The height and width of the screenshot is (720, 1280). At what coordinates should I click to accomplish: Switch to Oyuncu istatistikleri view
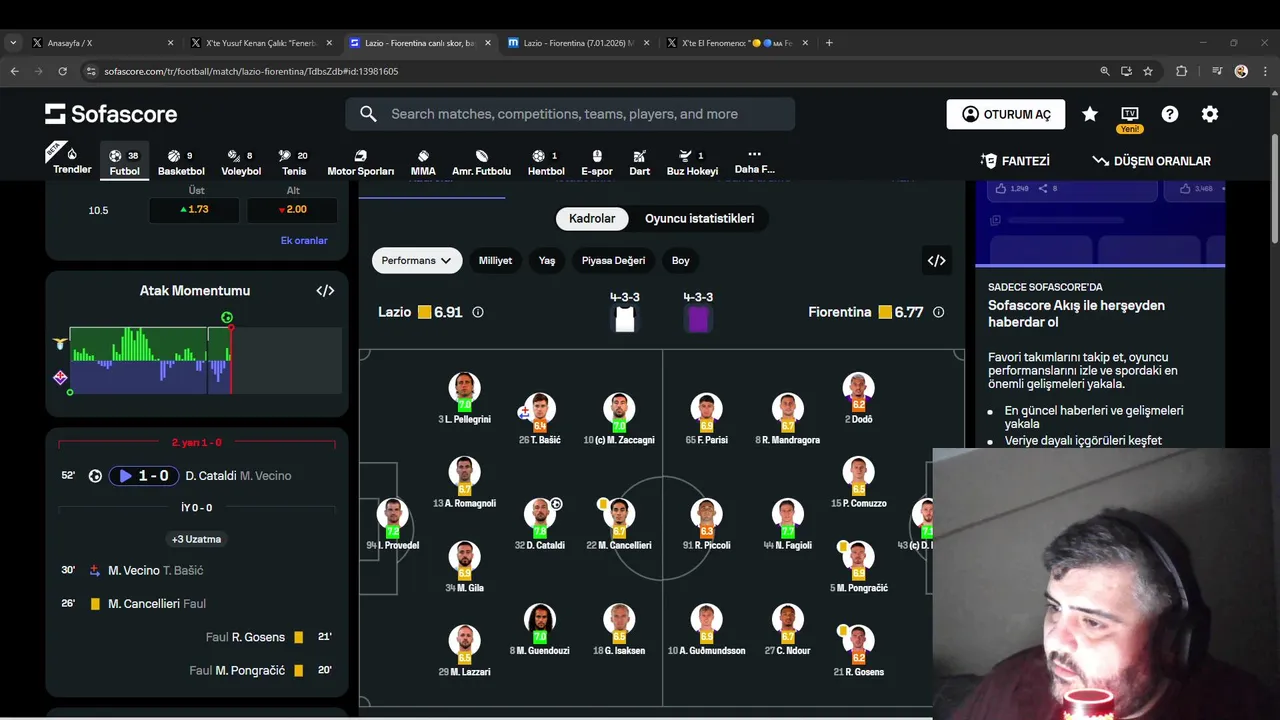tap(699, 218)
